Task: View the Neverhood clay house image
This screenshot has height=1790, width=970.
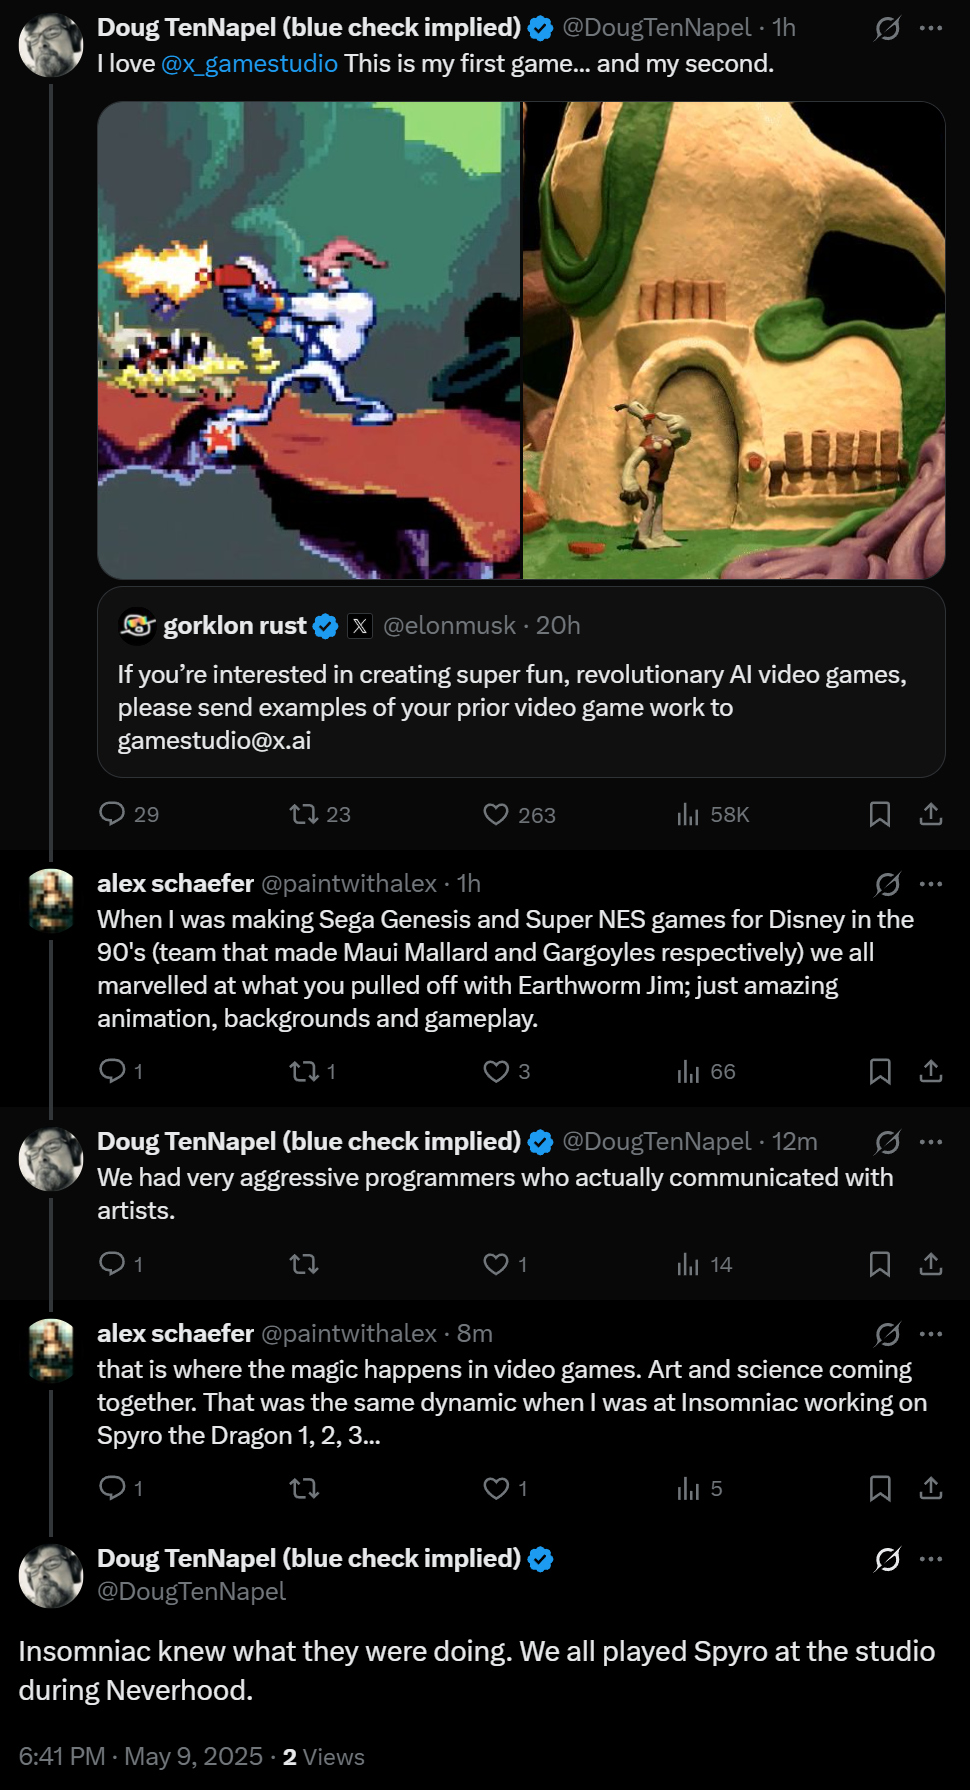Action: [x=734, y=340]
